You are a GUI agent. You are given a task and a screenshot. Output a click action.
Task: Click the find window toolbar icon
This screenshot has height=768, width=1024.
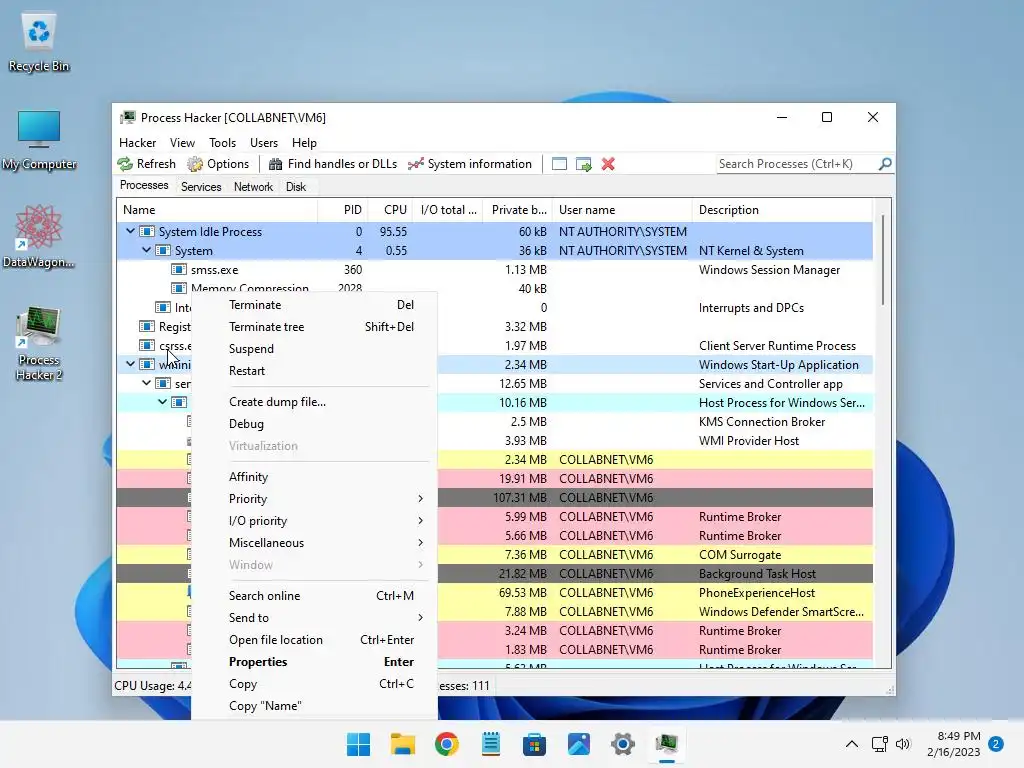point(560,164)
